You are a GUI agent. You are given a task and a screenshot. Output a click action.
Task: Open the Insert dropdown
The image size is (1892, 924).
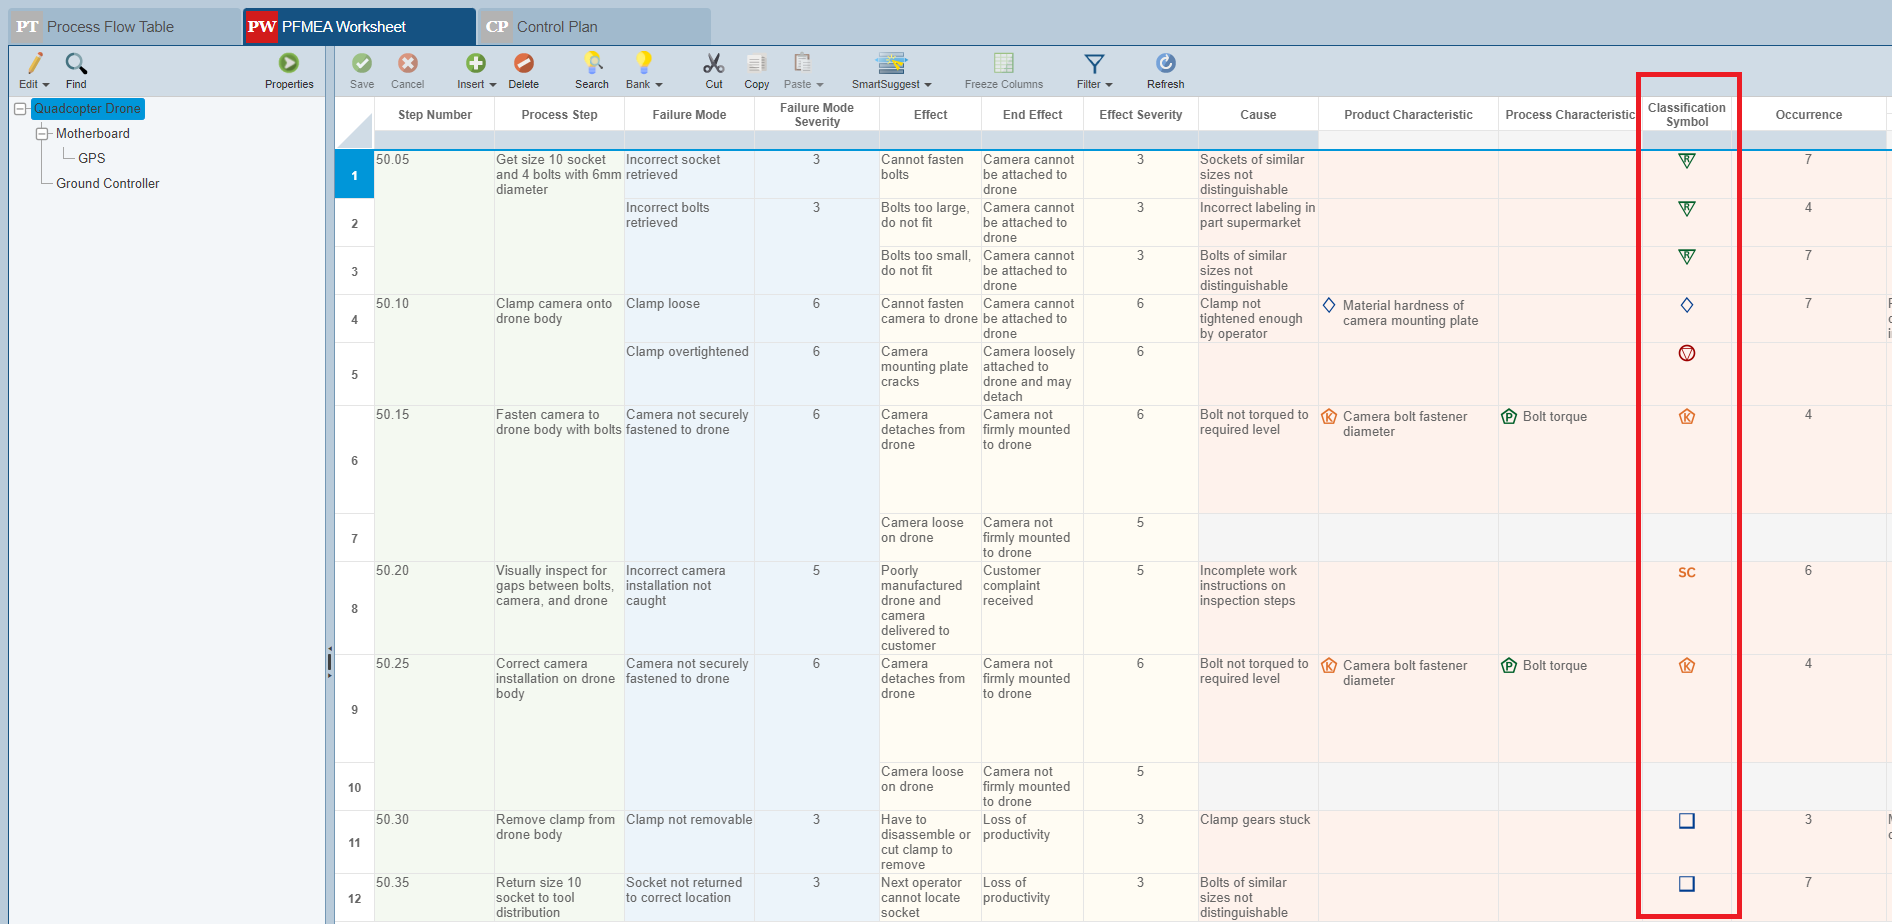coord(476,70)
